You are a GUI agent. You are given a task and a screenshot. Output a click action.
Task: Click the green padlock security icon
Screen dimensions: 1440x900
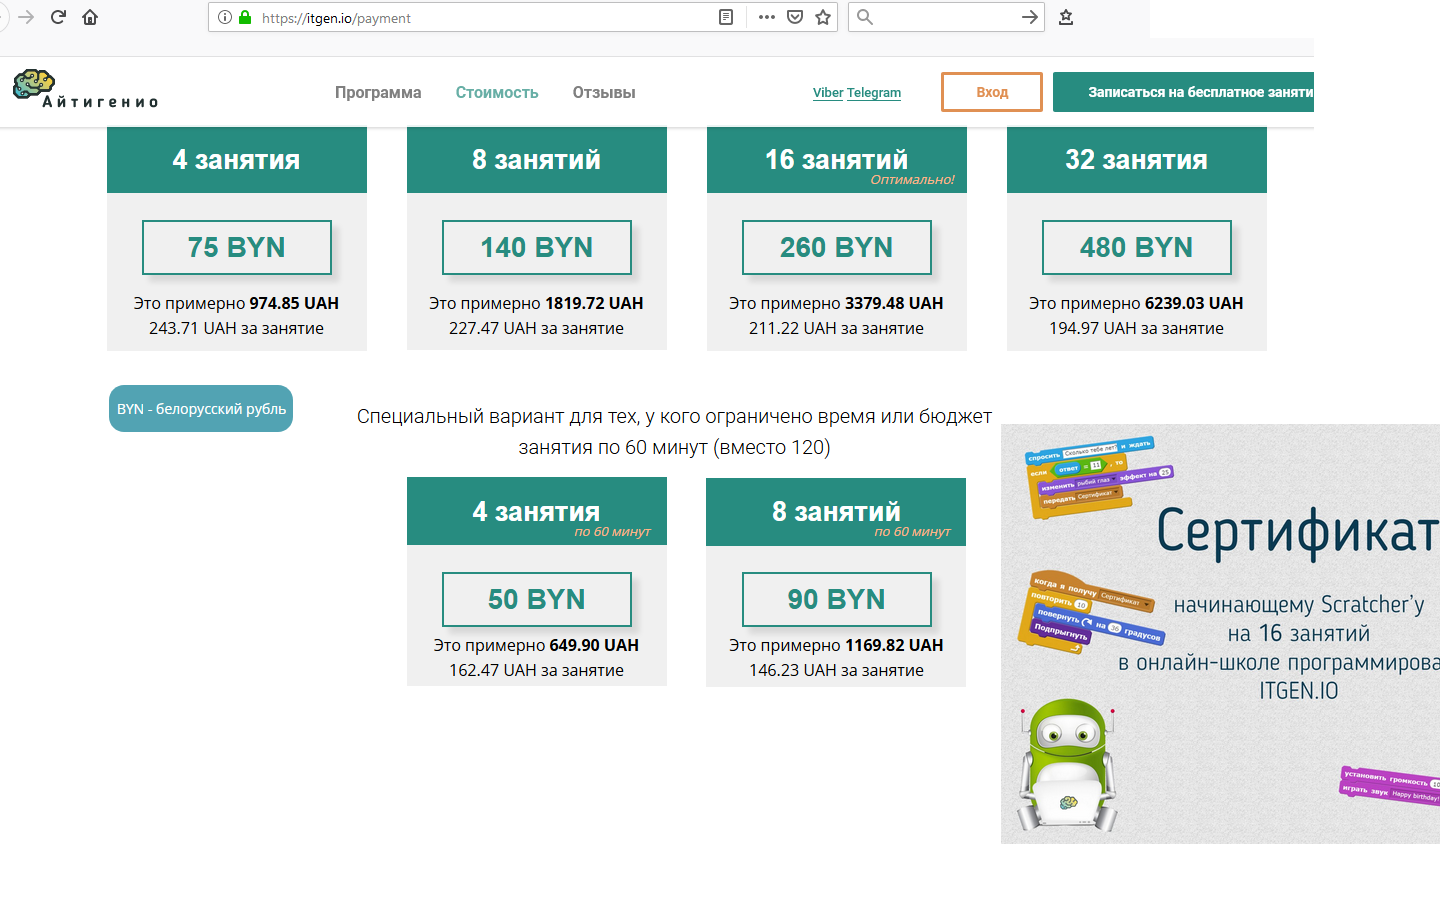pyautogui.click(x=245, y=17)
